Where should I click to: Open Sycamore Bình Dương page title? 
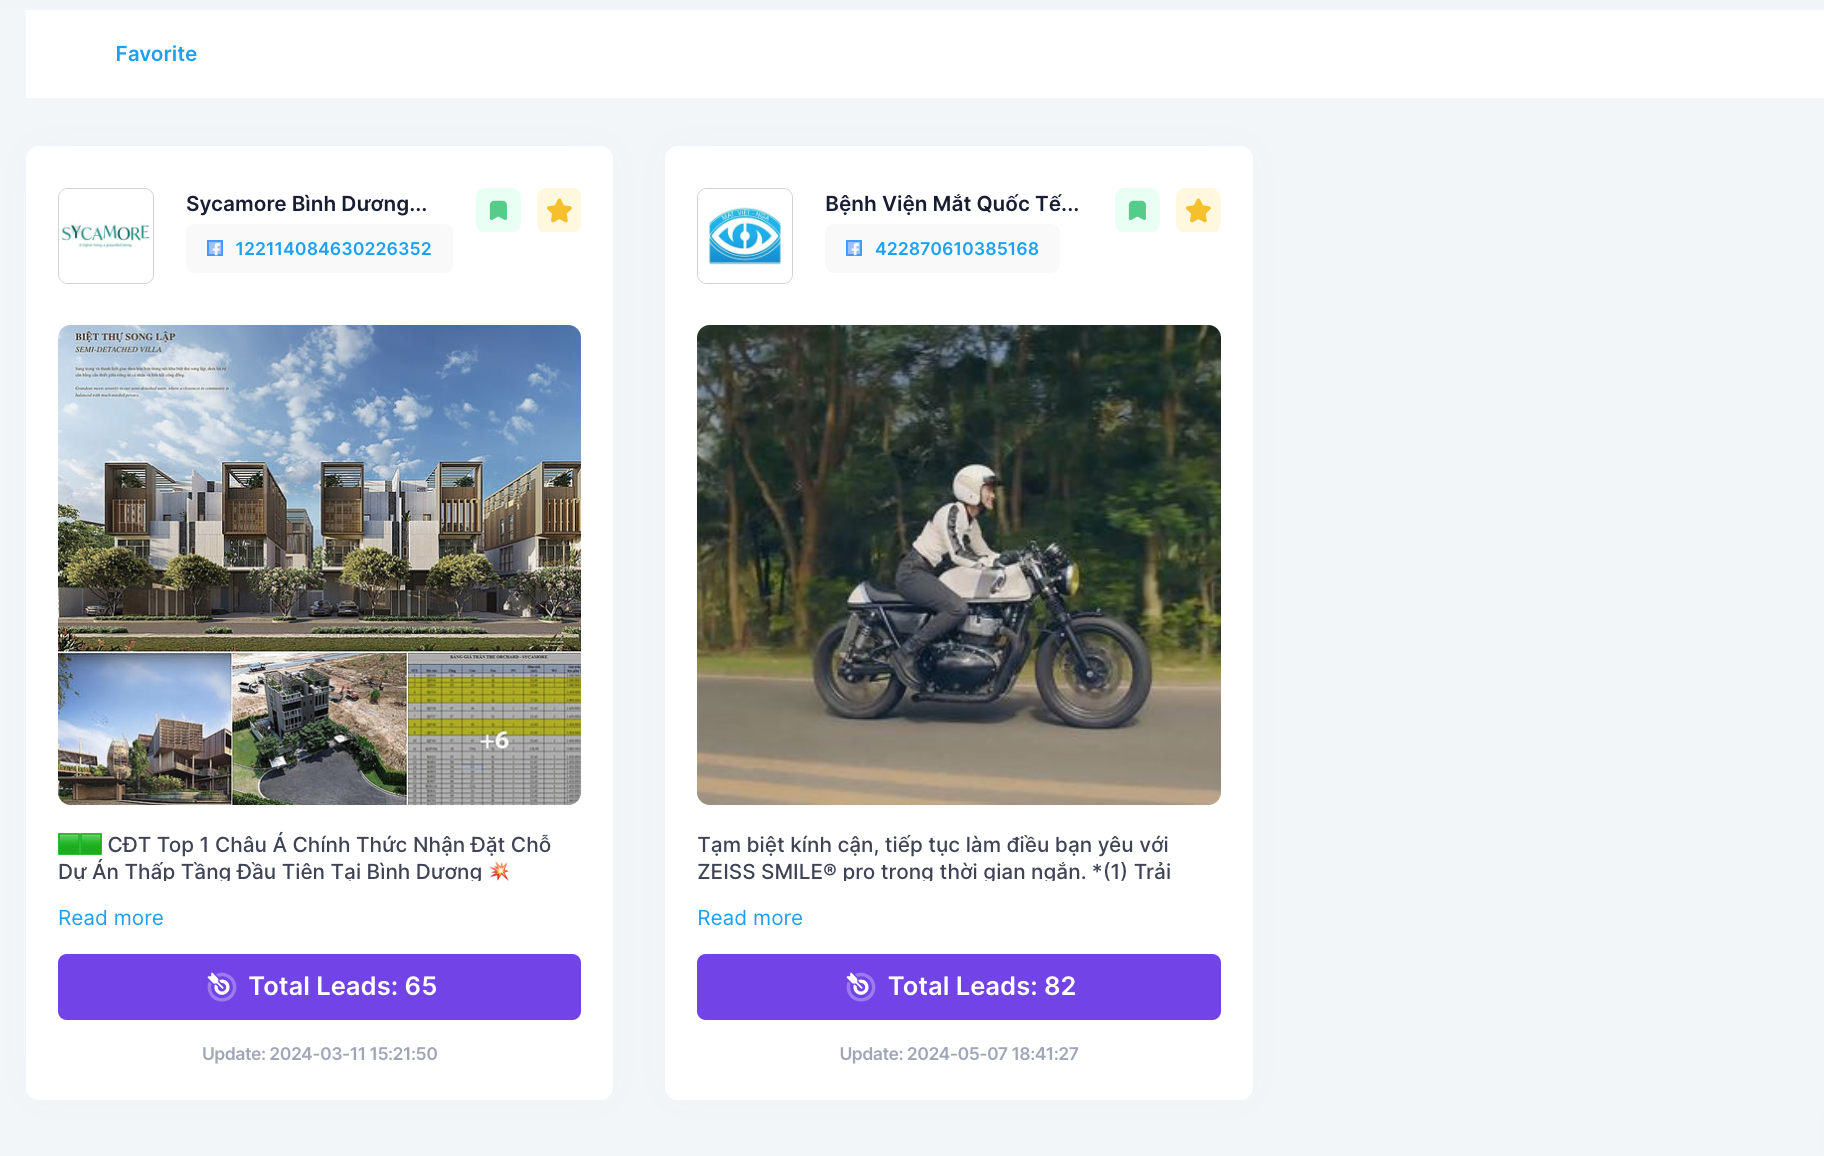306,204
